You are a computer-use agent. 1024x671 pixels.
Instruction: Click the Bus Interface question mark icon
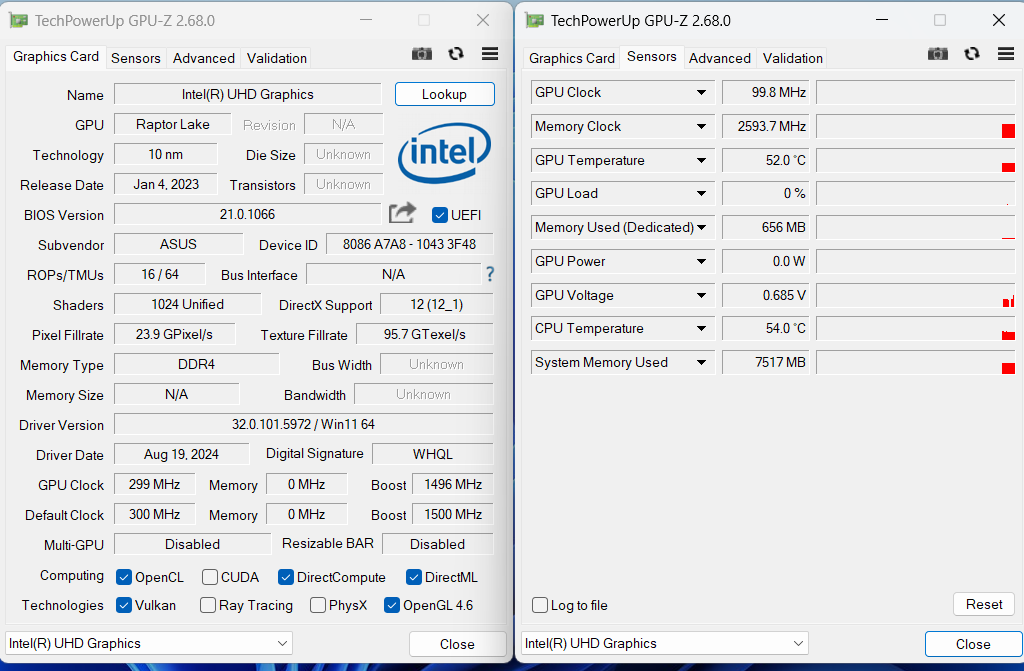click(x=490, y=274)
